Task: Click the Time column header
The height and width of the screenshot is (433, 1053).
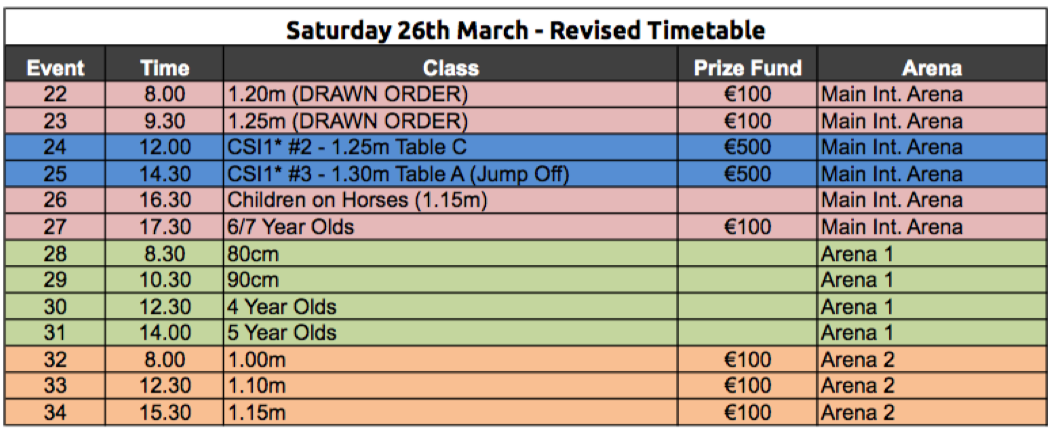Action: tap(165, 67)
